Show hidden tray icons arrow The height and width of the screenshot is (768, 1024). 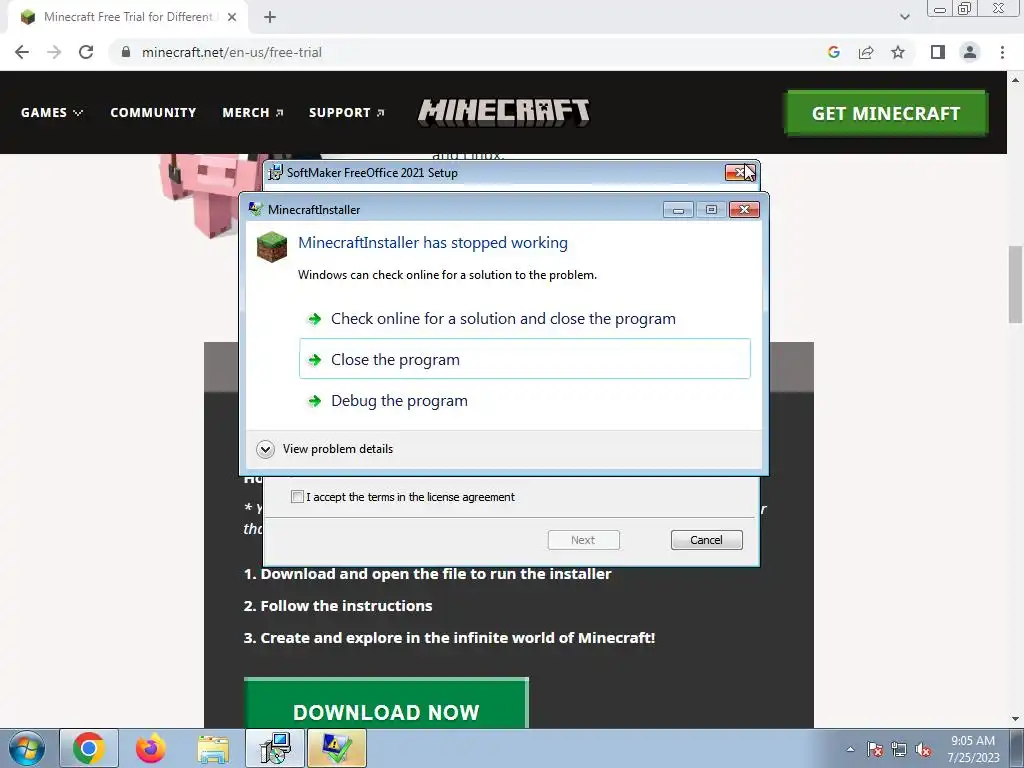[x=850, y=749]
